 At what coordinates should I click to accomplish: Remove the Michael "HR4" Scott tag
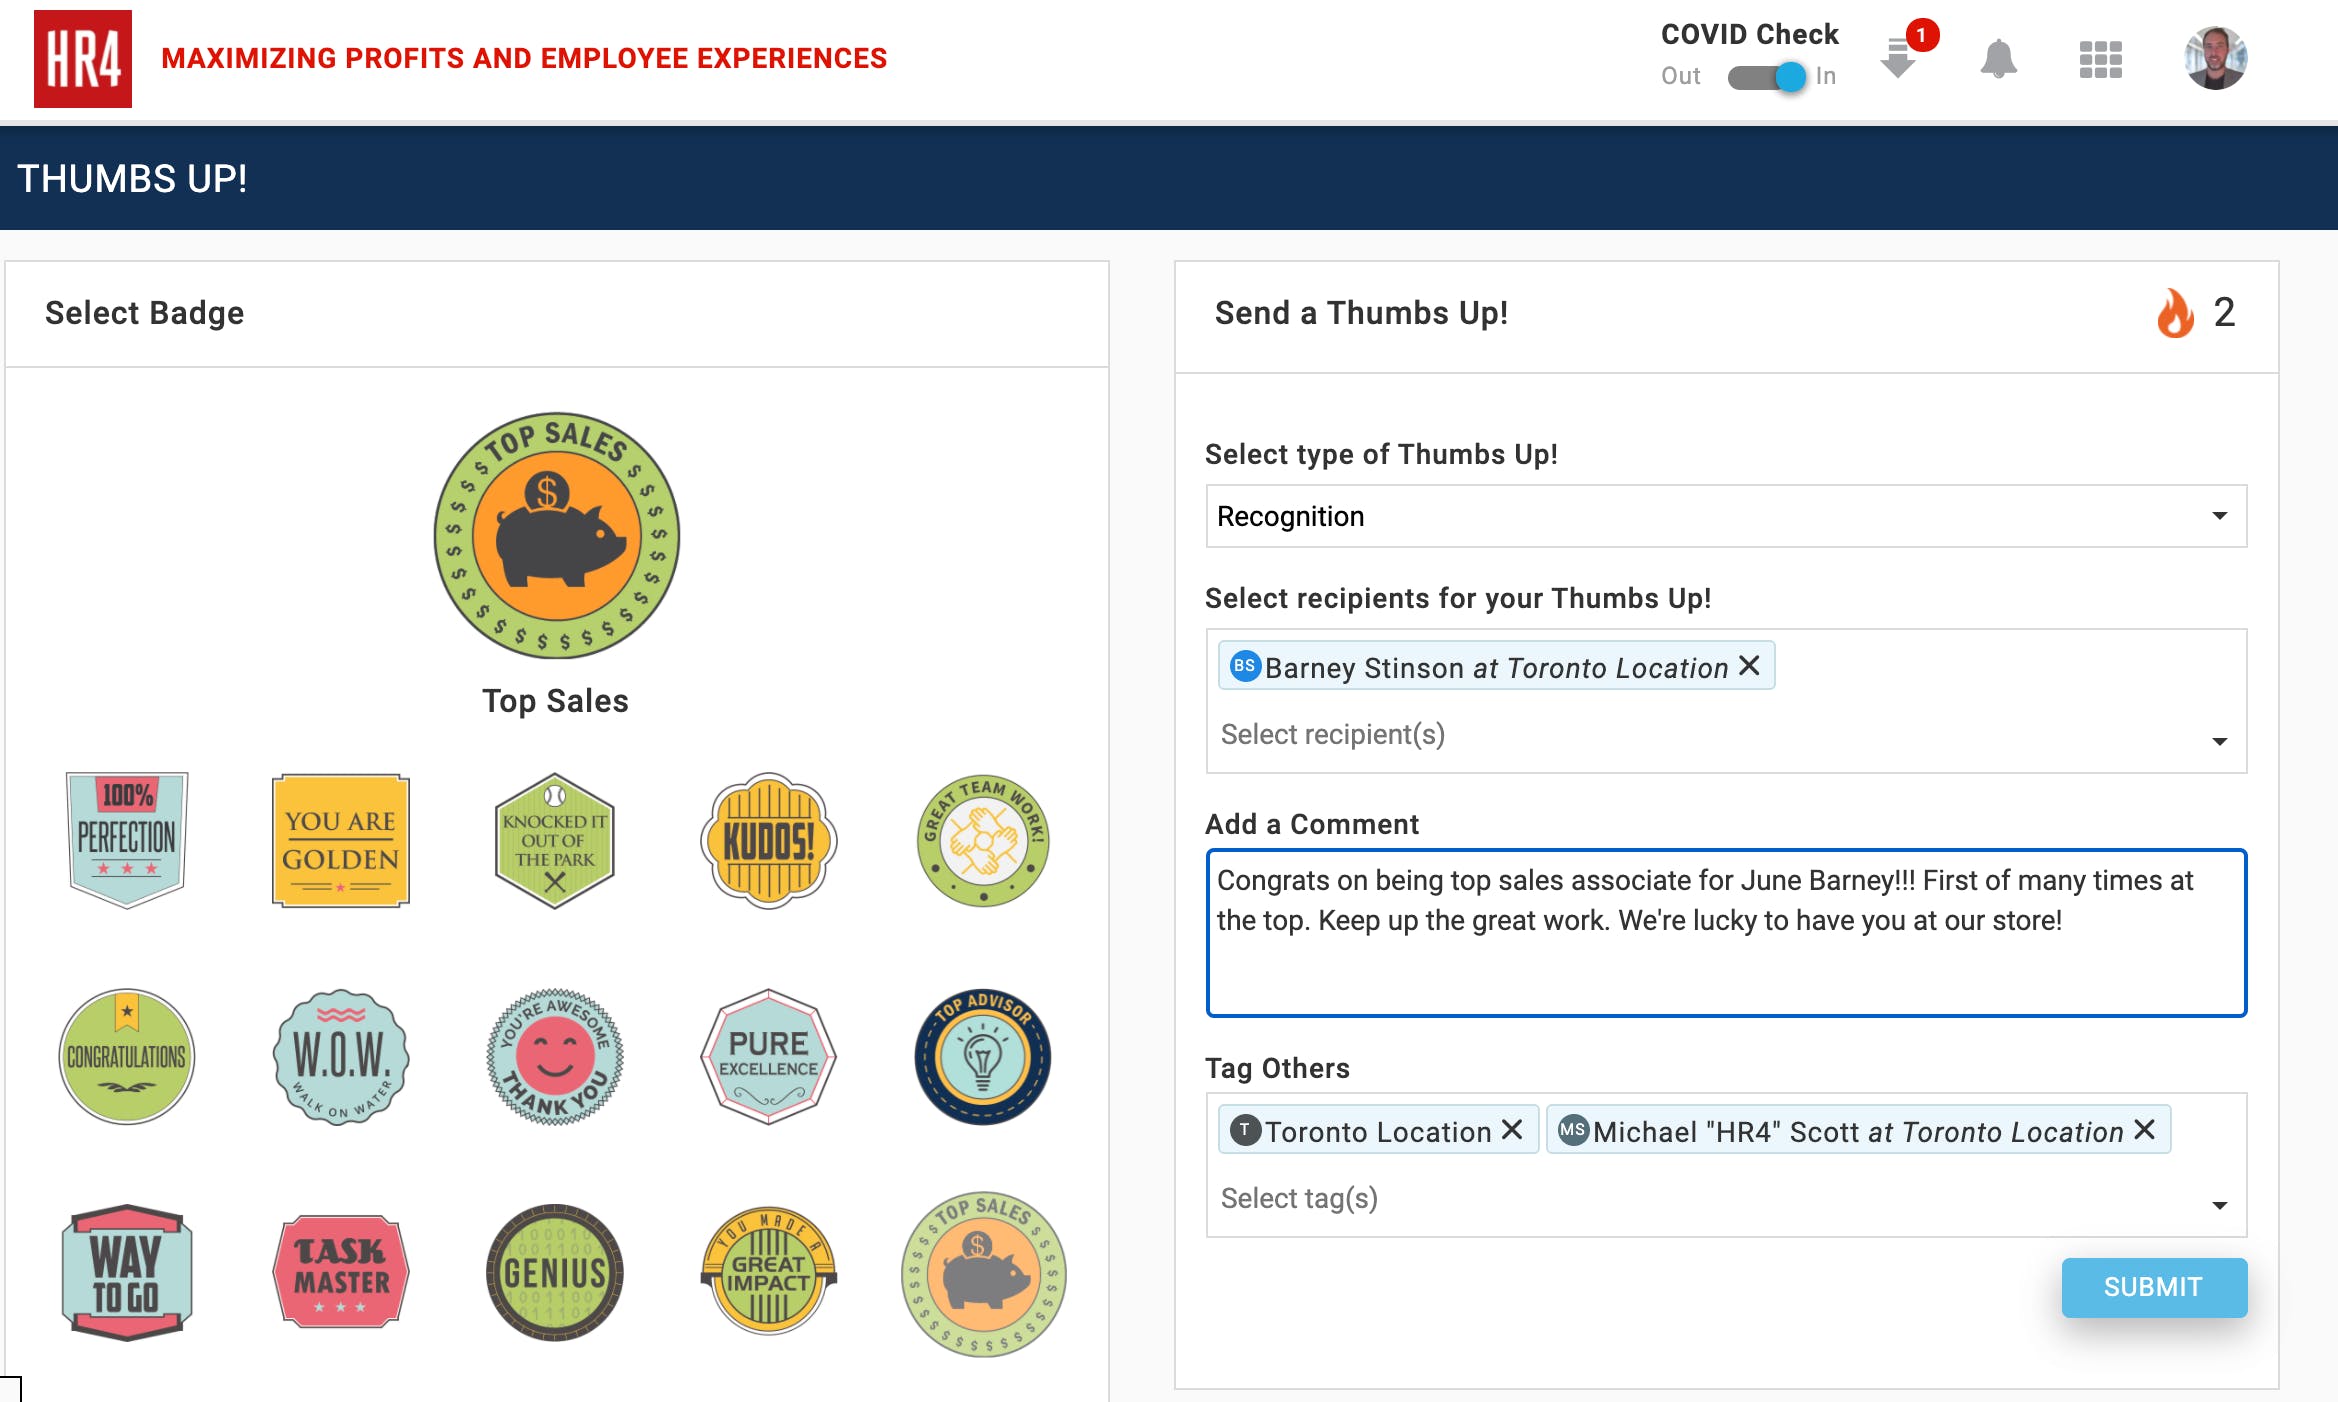[x=2144, y=1130]
